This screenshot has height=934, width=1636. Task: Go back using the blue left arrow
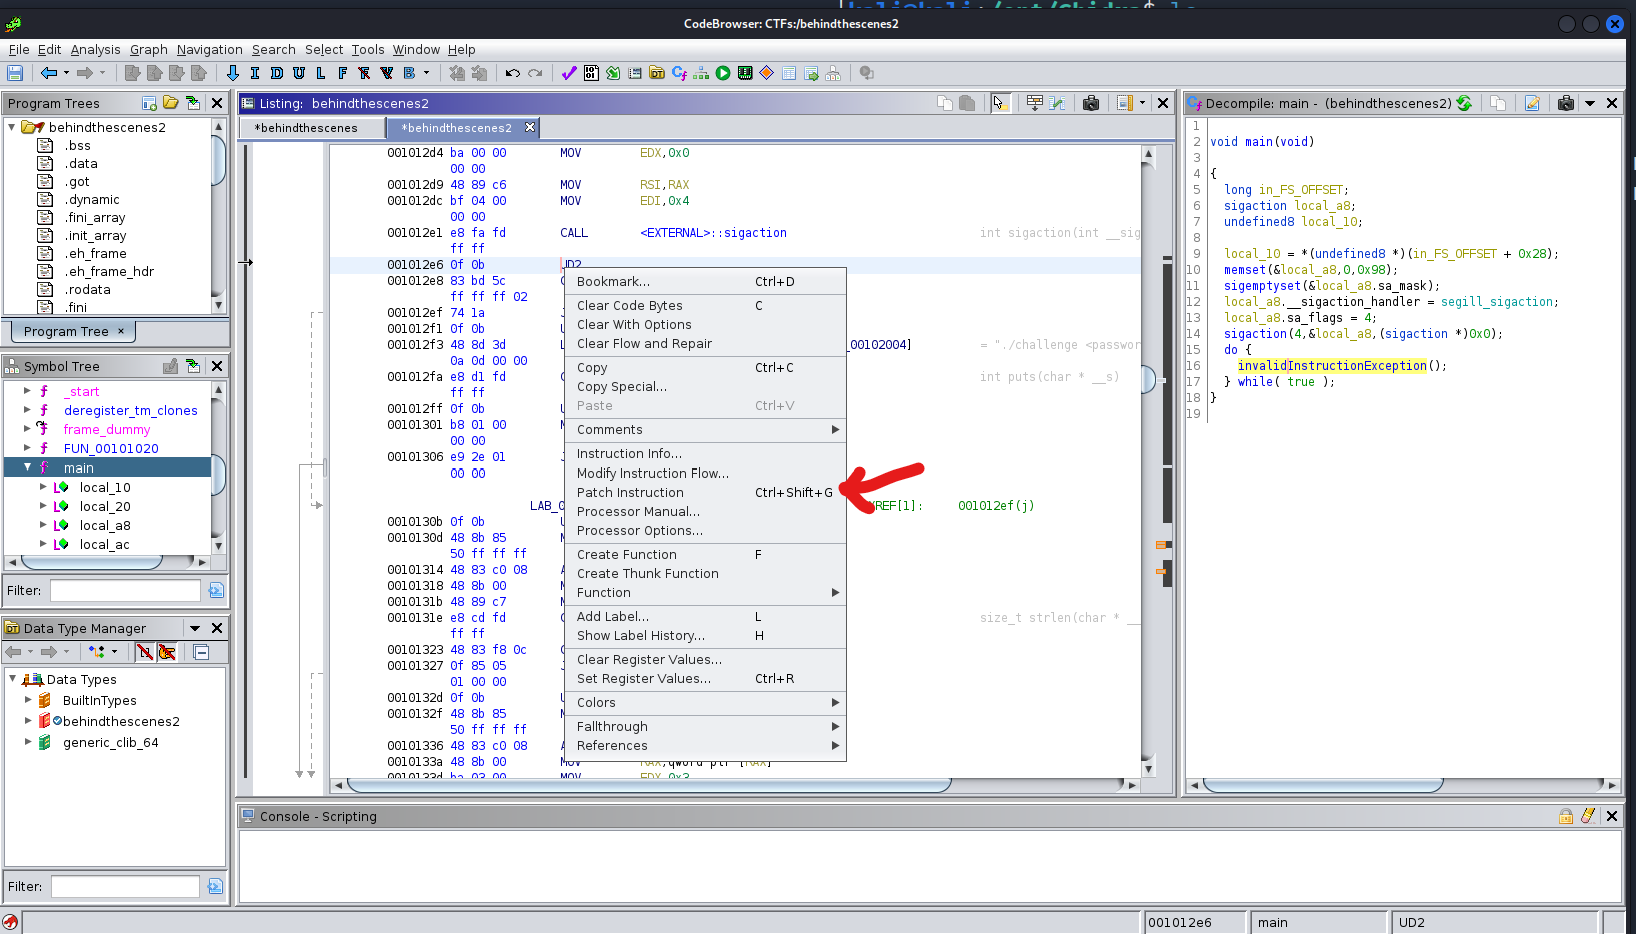coord(48,73)
